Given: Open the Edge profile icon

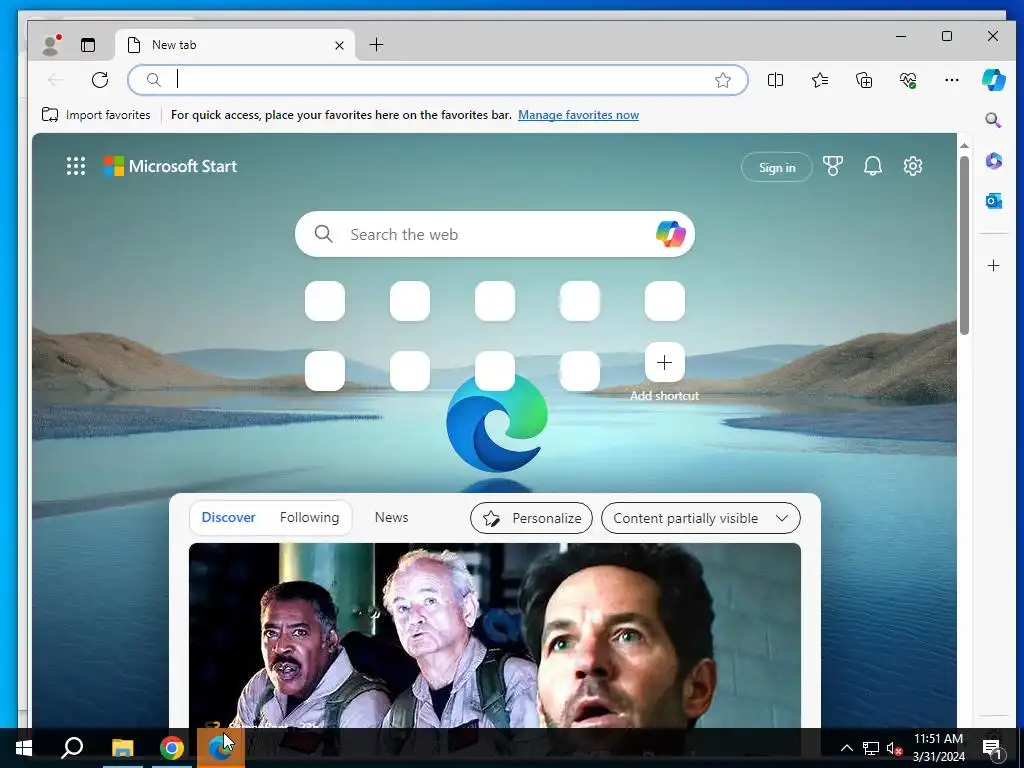Looking at the screenshot, I should point(50,44).
